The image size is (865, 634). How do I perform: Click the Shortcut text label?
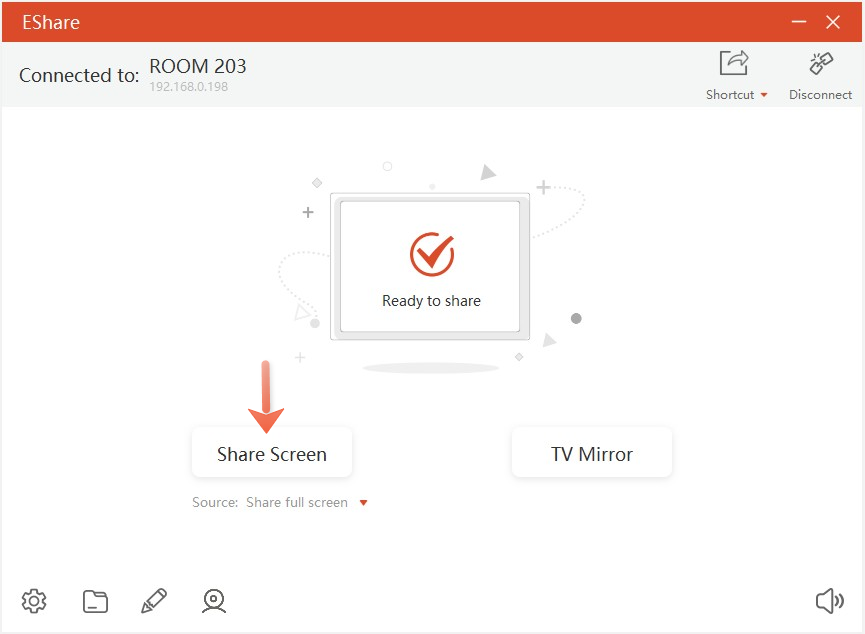pos(730,95)
